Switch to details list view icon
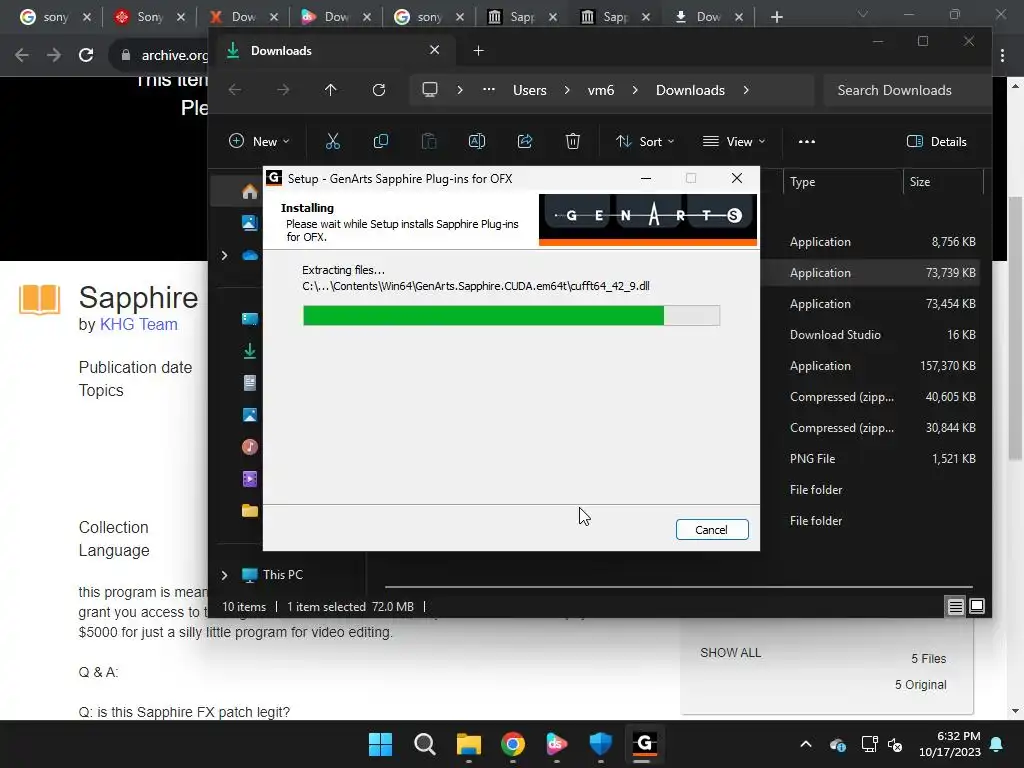 (955, 607)
